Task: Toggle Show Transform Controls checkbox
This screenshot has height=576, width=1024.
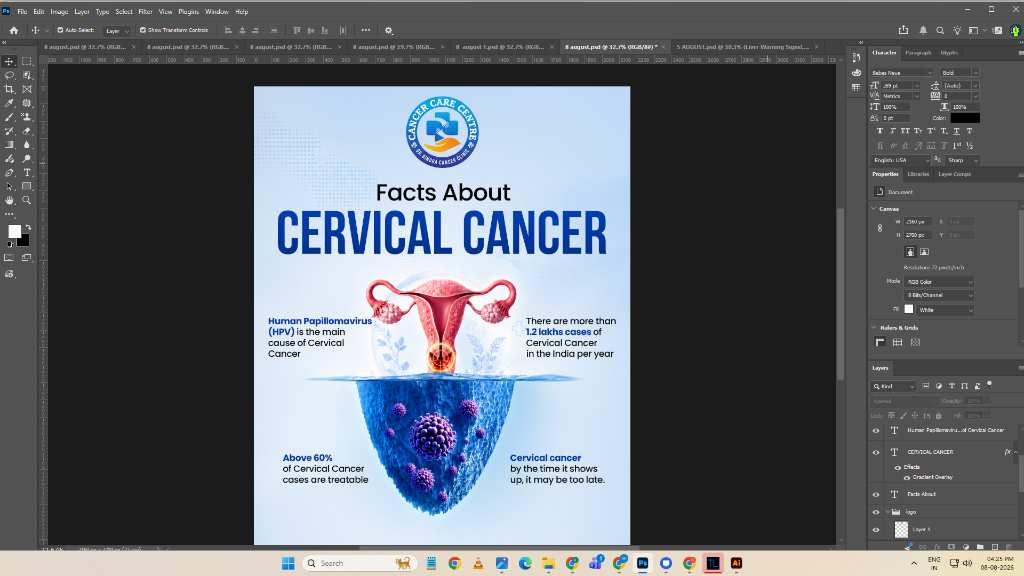Action: 142,30
